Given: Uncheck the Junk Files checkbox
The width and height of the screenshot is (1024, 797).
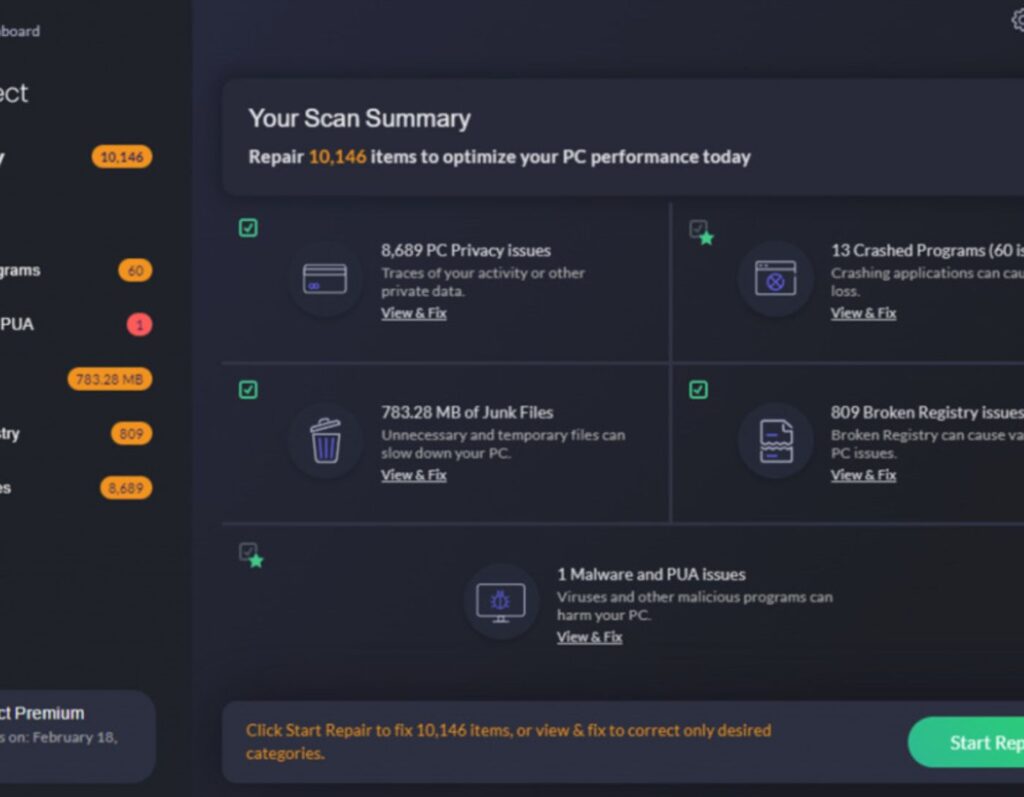Looking at the screenshot, I should click(248, 390).
